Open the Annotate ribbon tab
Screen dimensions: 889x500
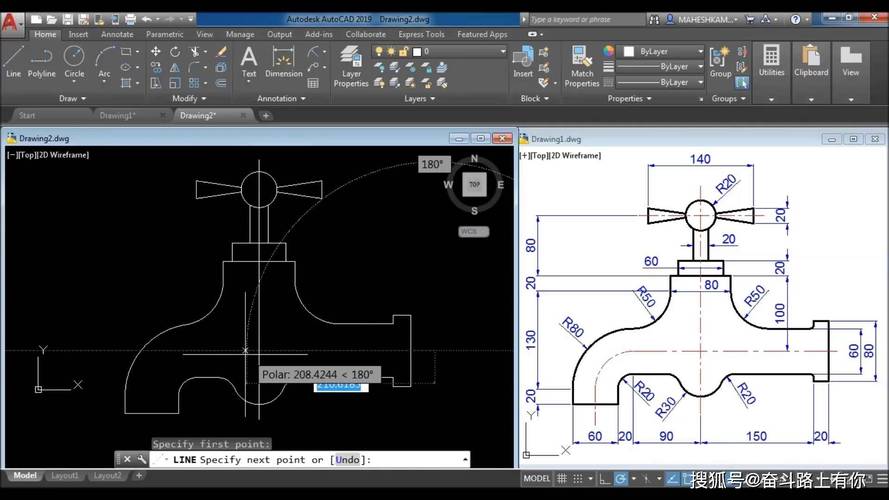(117, 34)
